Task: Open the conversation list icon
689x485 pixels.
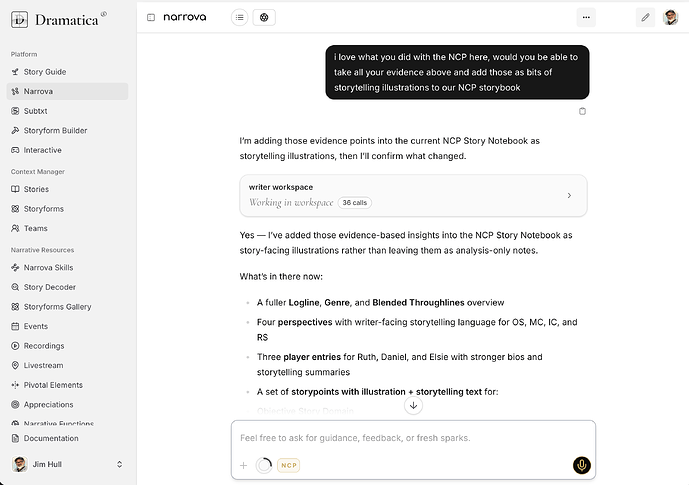Action: (239, 17)
